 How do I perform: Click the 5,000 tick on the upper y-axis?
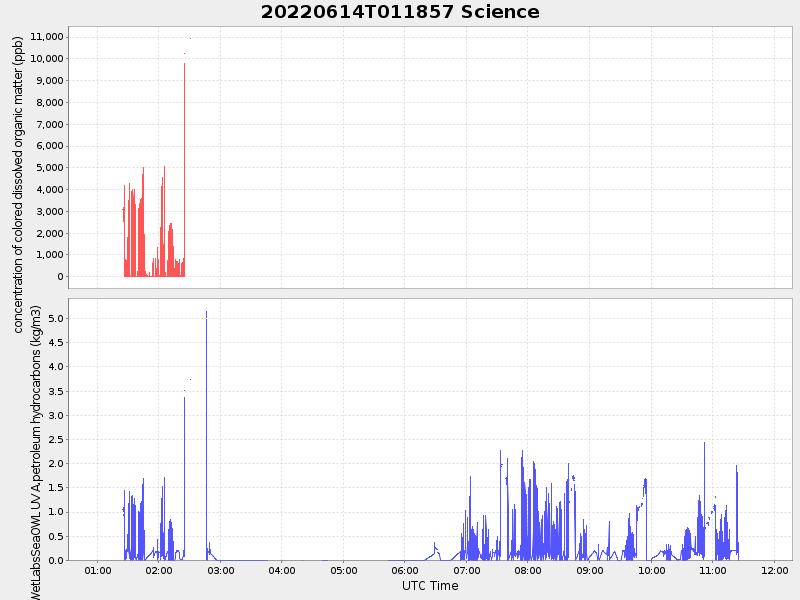pyautogui.click(x=49, y=168)
